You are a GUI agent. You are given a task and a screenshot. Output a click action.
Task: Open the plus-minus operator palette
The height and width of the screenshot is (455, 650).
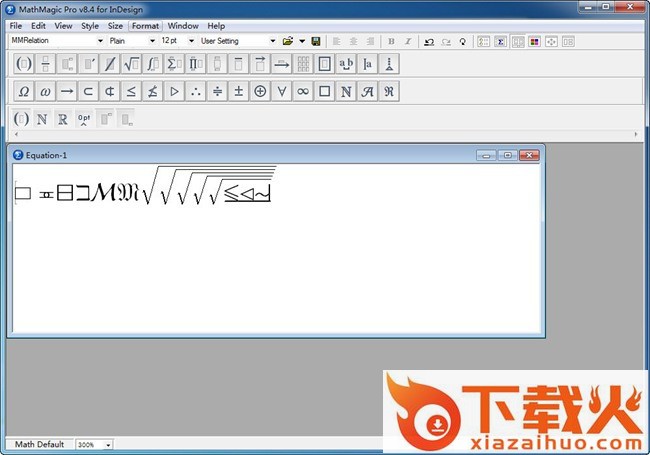coord(239,91)
